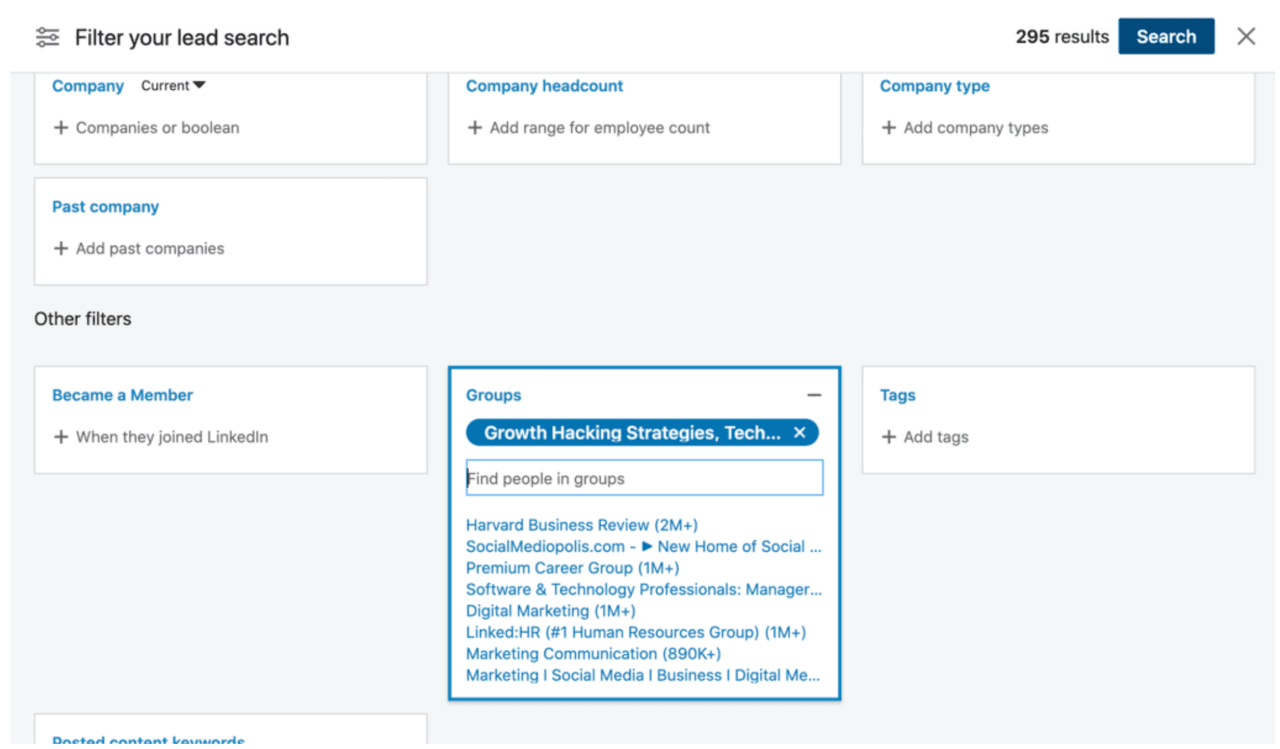Select Marketing Communication group
Viewport: 1280px width, 749px height.
pyautogui.click(x=592, y=653)
